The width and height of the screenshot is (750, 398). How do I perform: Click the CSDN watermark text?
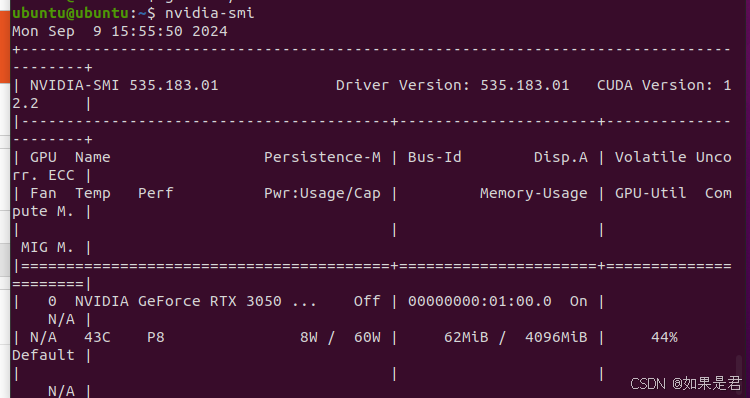pos(686,383)
